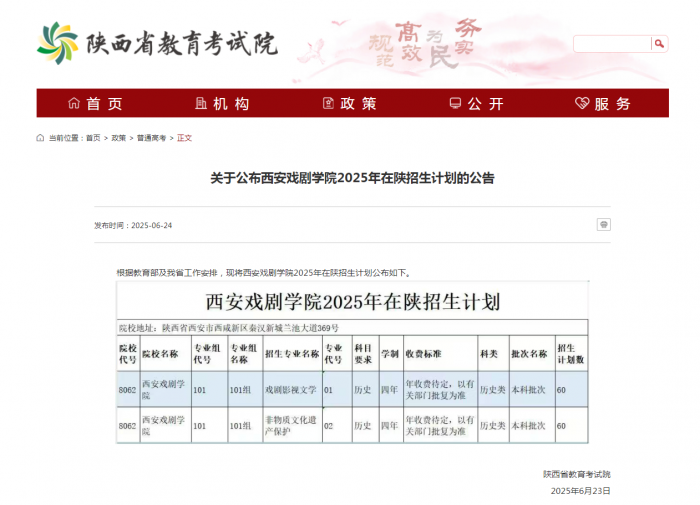The width and height of the screenshot is (700, 505).
Task: Click the print page icon
Action: coord(604,225)
